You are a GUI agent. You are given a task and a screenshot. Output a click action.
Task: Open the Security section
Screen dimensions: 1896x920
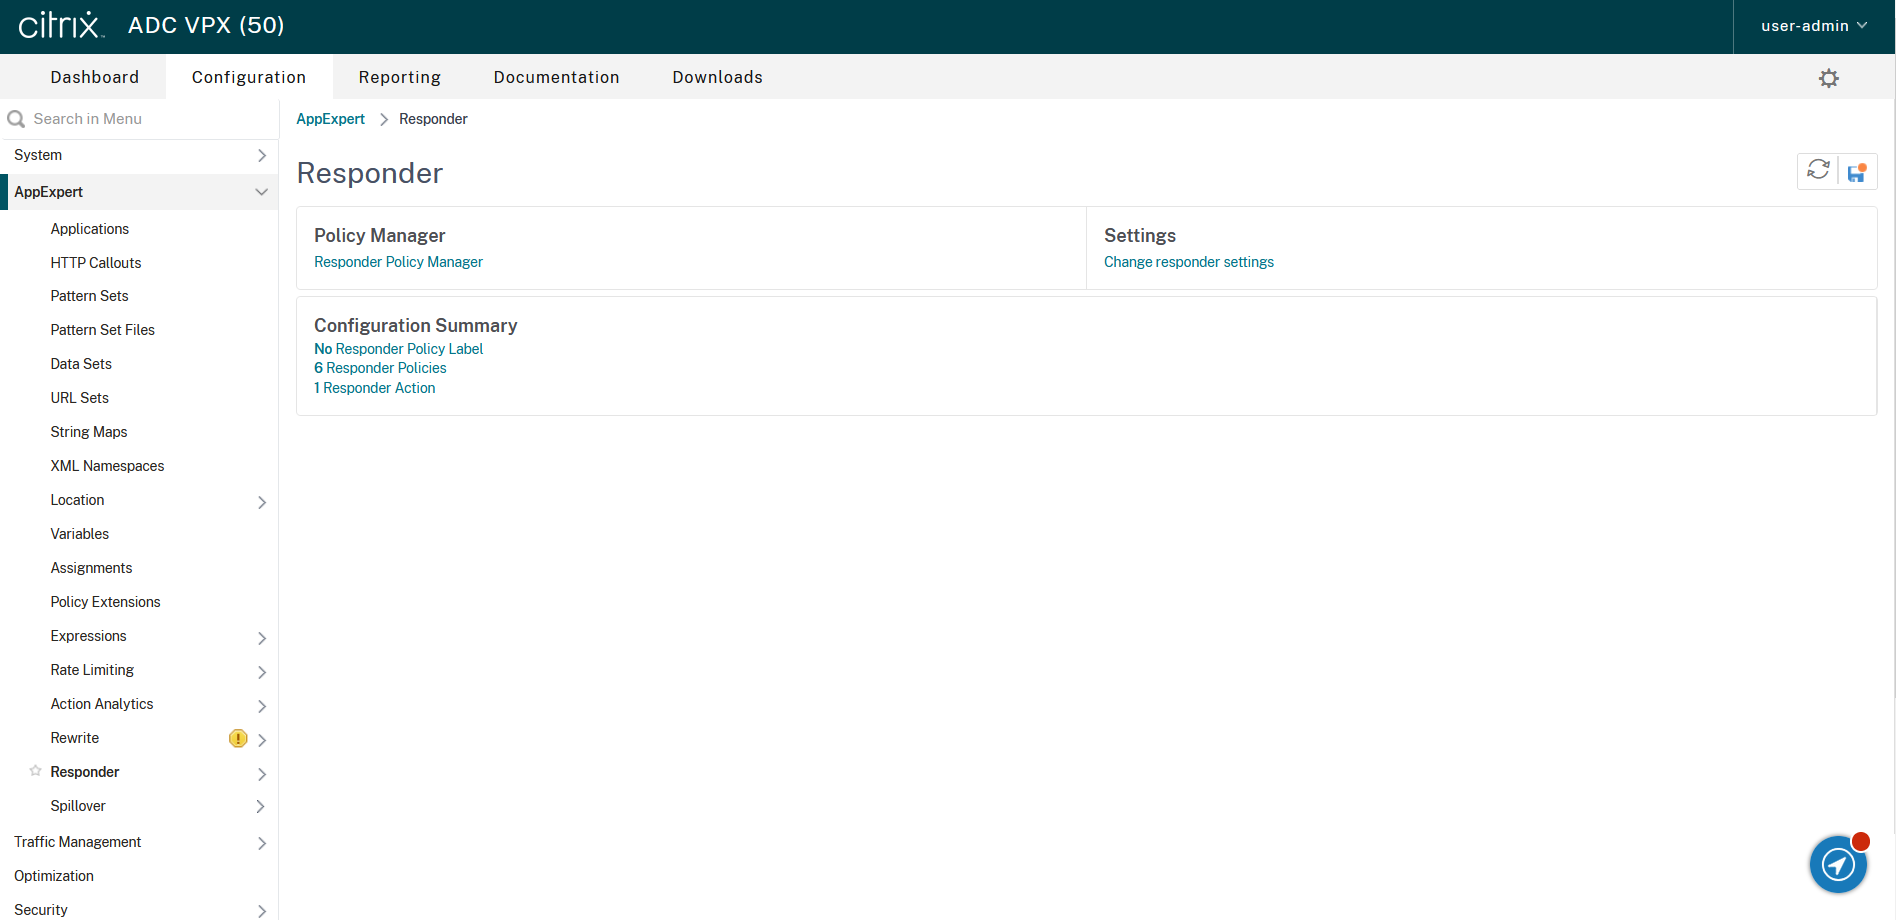pos(41,910)
